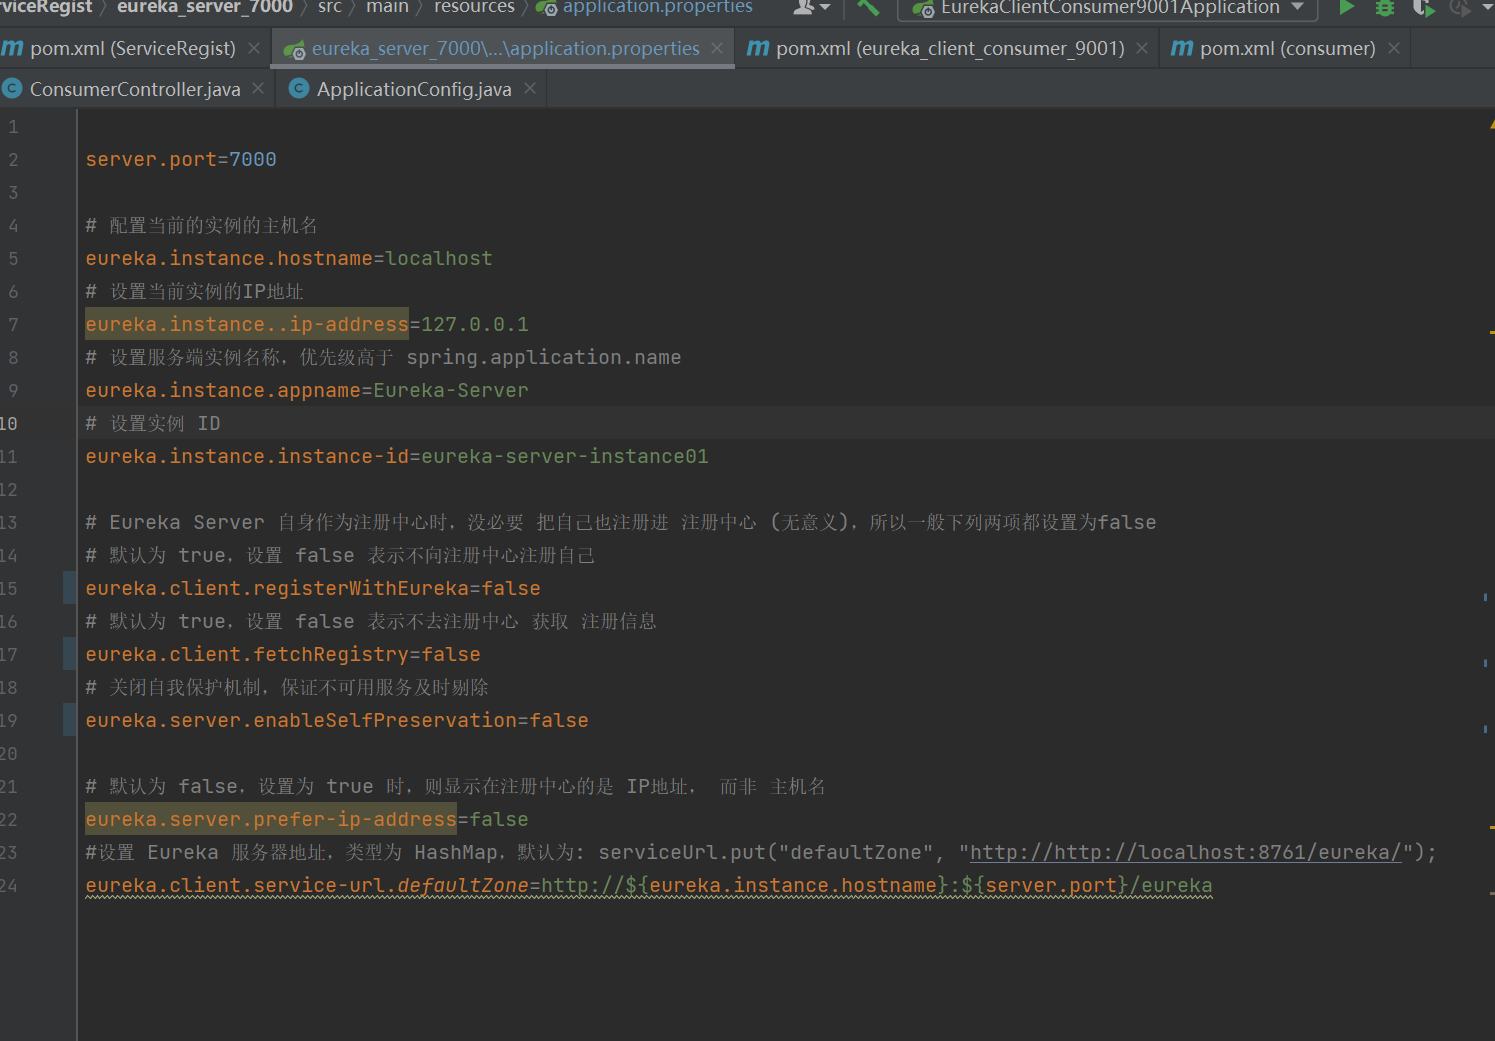The width and height of the screenshot is (1495, 1041).
Task: Open the user account icon menu
Action: pyautogui.click(x=811, y=8)
